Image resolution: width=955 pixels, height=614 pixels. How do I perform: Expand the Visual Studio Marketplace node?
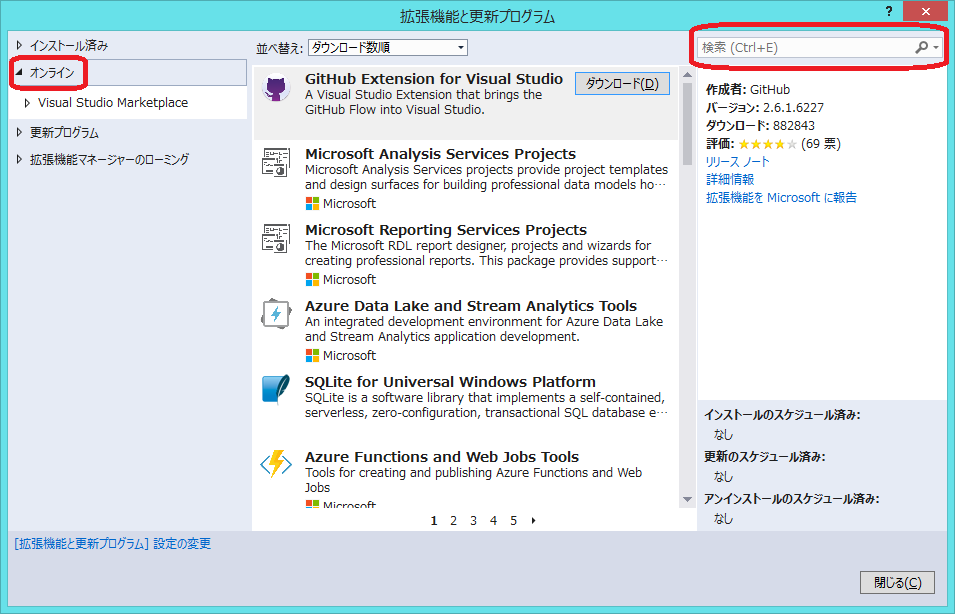[27, 103]
